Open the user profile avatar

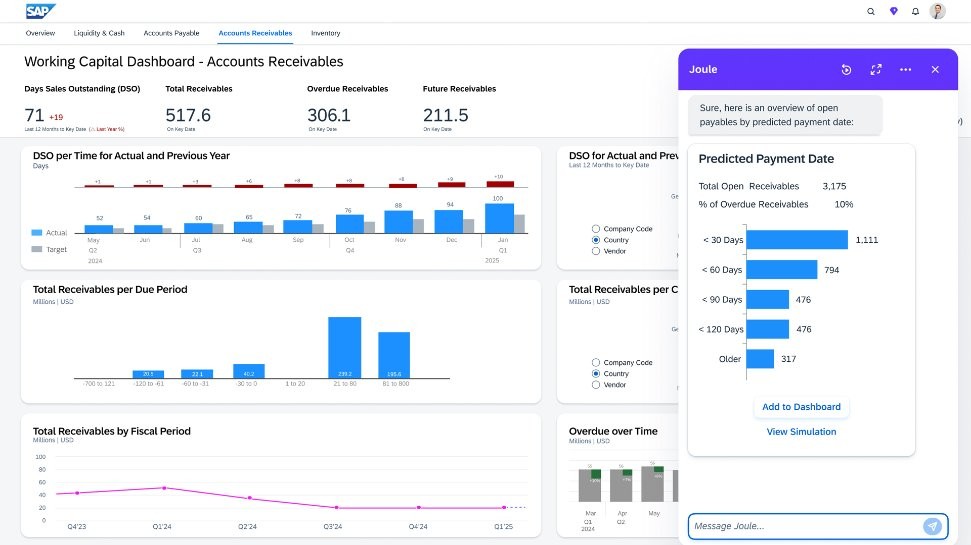pyautogui.click(x=937, y=12)
